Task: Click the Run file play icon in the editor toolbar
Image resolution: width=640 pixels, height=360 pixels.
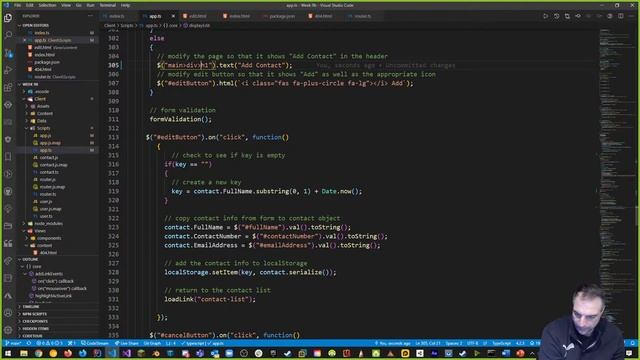Action: pyautogui.click(x=545, y=16)
